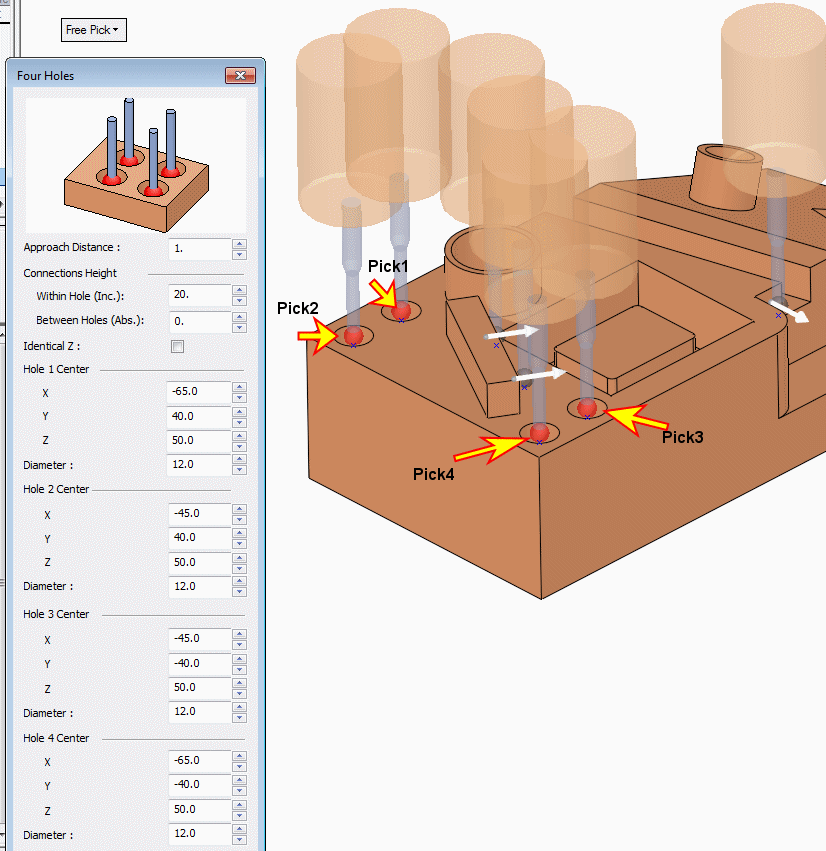Decrease Hole 4 Center X using down arrow
826x851 pixels.
point(239,765)
